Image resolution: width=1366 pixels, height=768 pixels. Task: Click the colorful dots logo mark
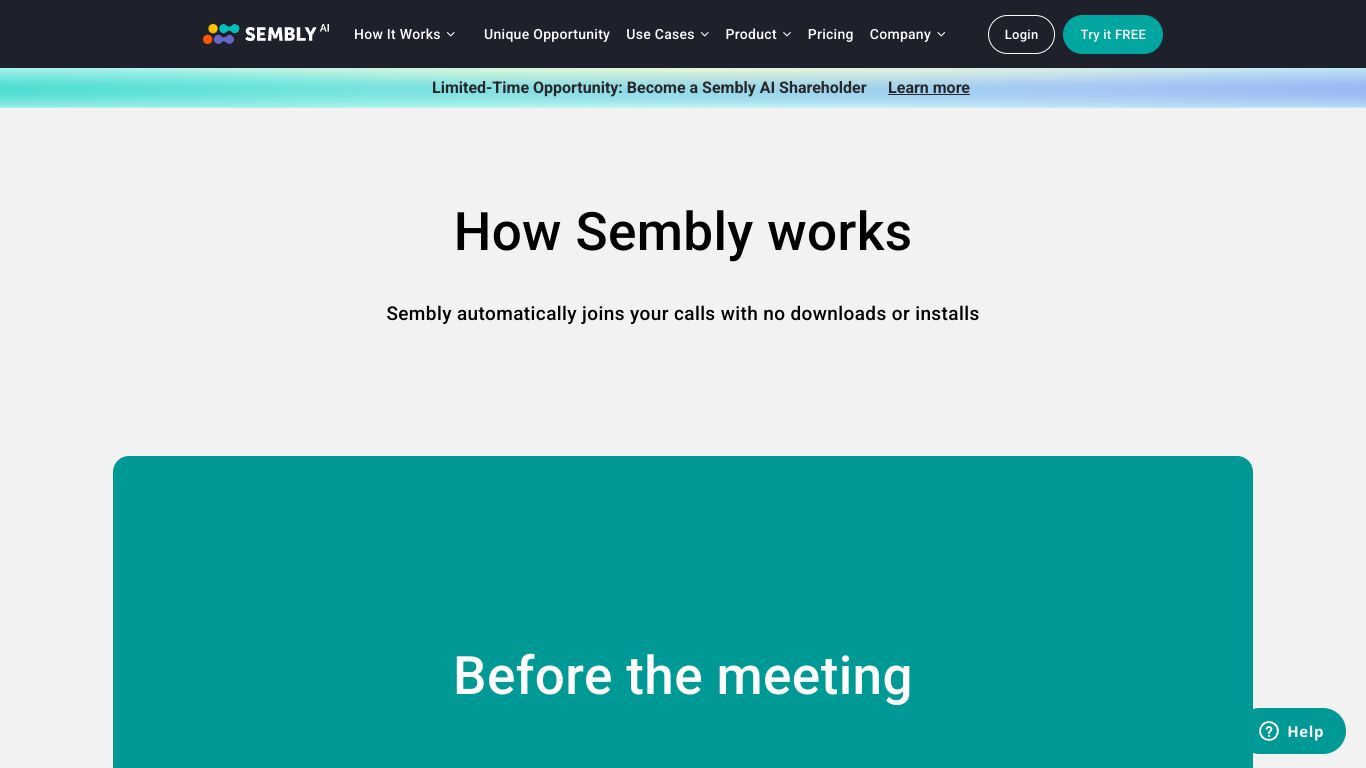coord(221,34)
